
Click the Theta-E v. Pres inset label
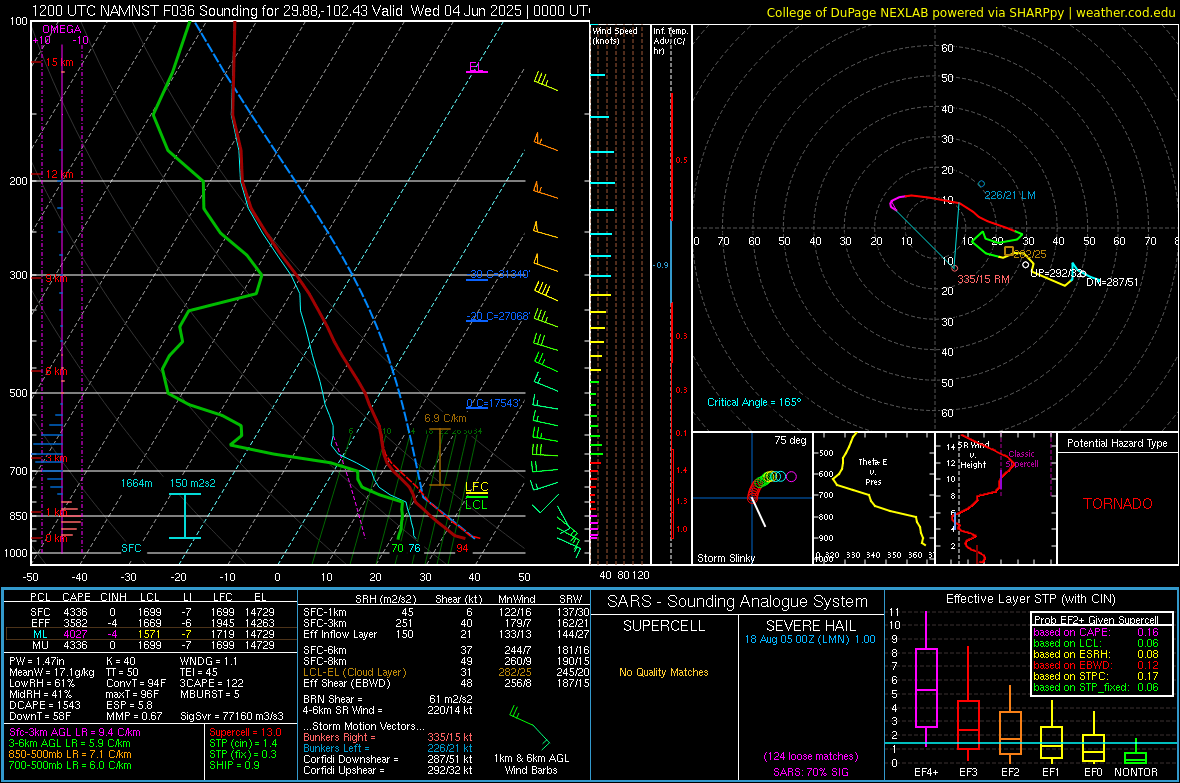(872, 471)
